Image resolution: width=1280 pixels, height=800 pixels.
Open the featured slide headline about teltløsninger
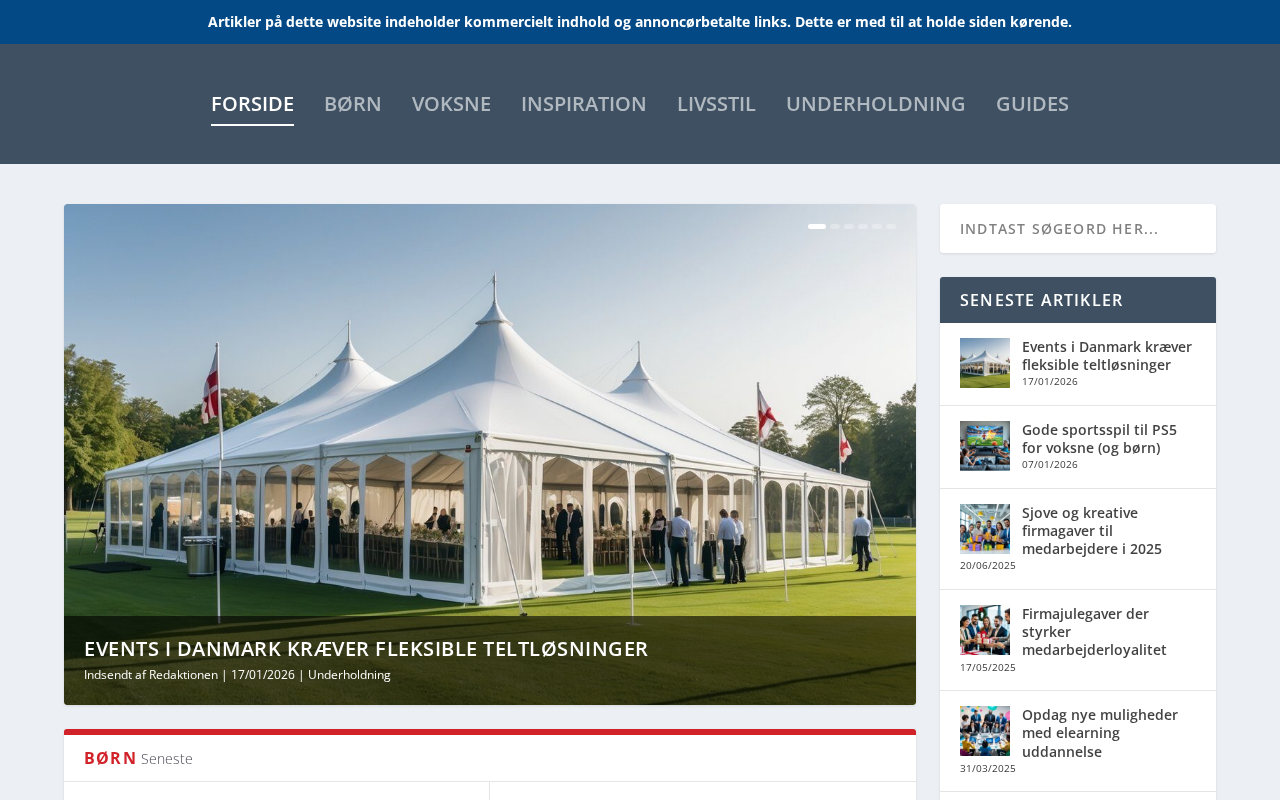pos(366,649)
